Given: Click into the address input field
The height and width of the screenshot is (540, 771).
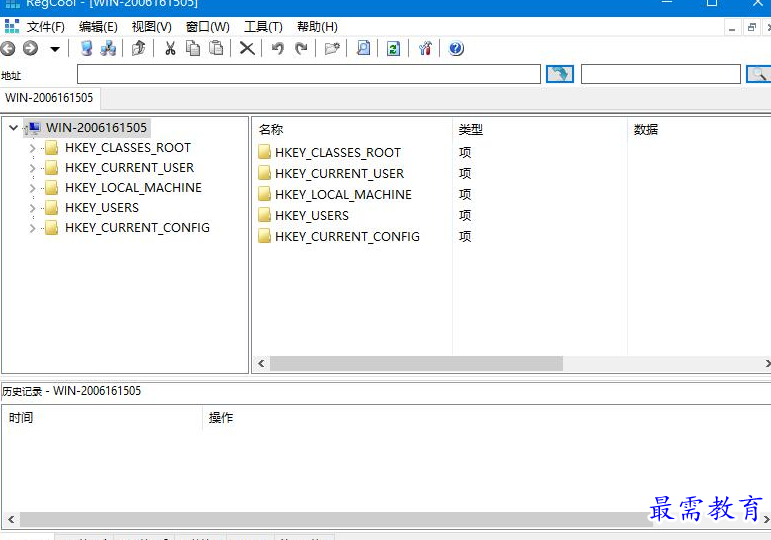Looking at the screenshot, I should click(x=309, y=74).
